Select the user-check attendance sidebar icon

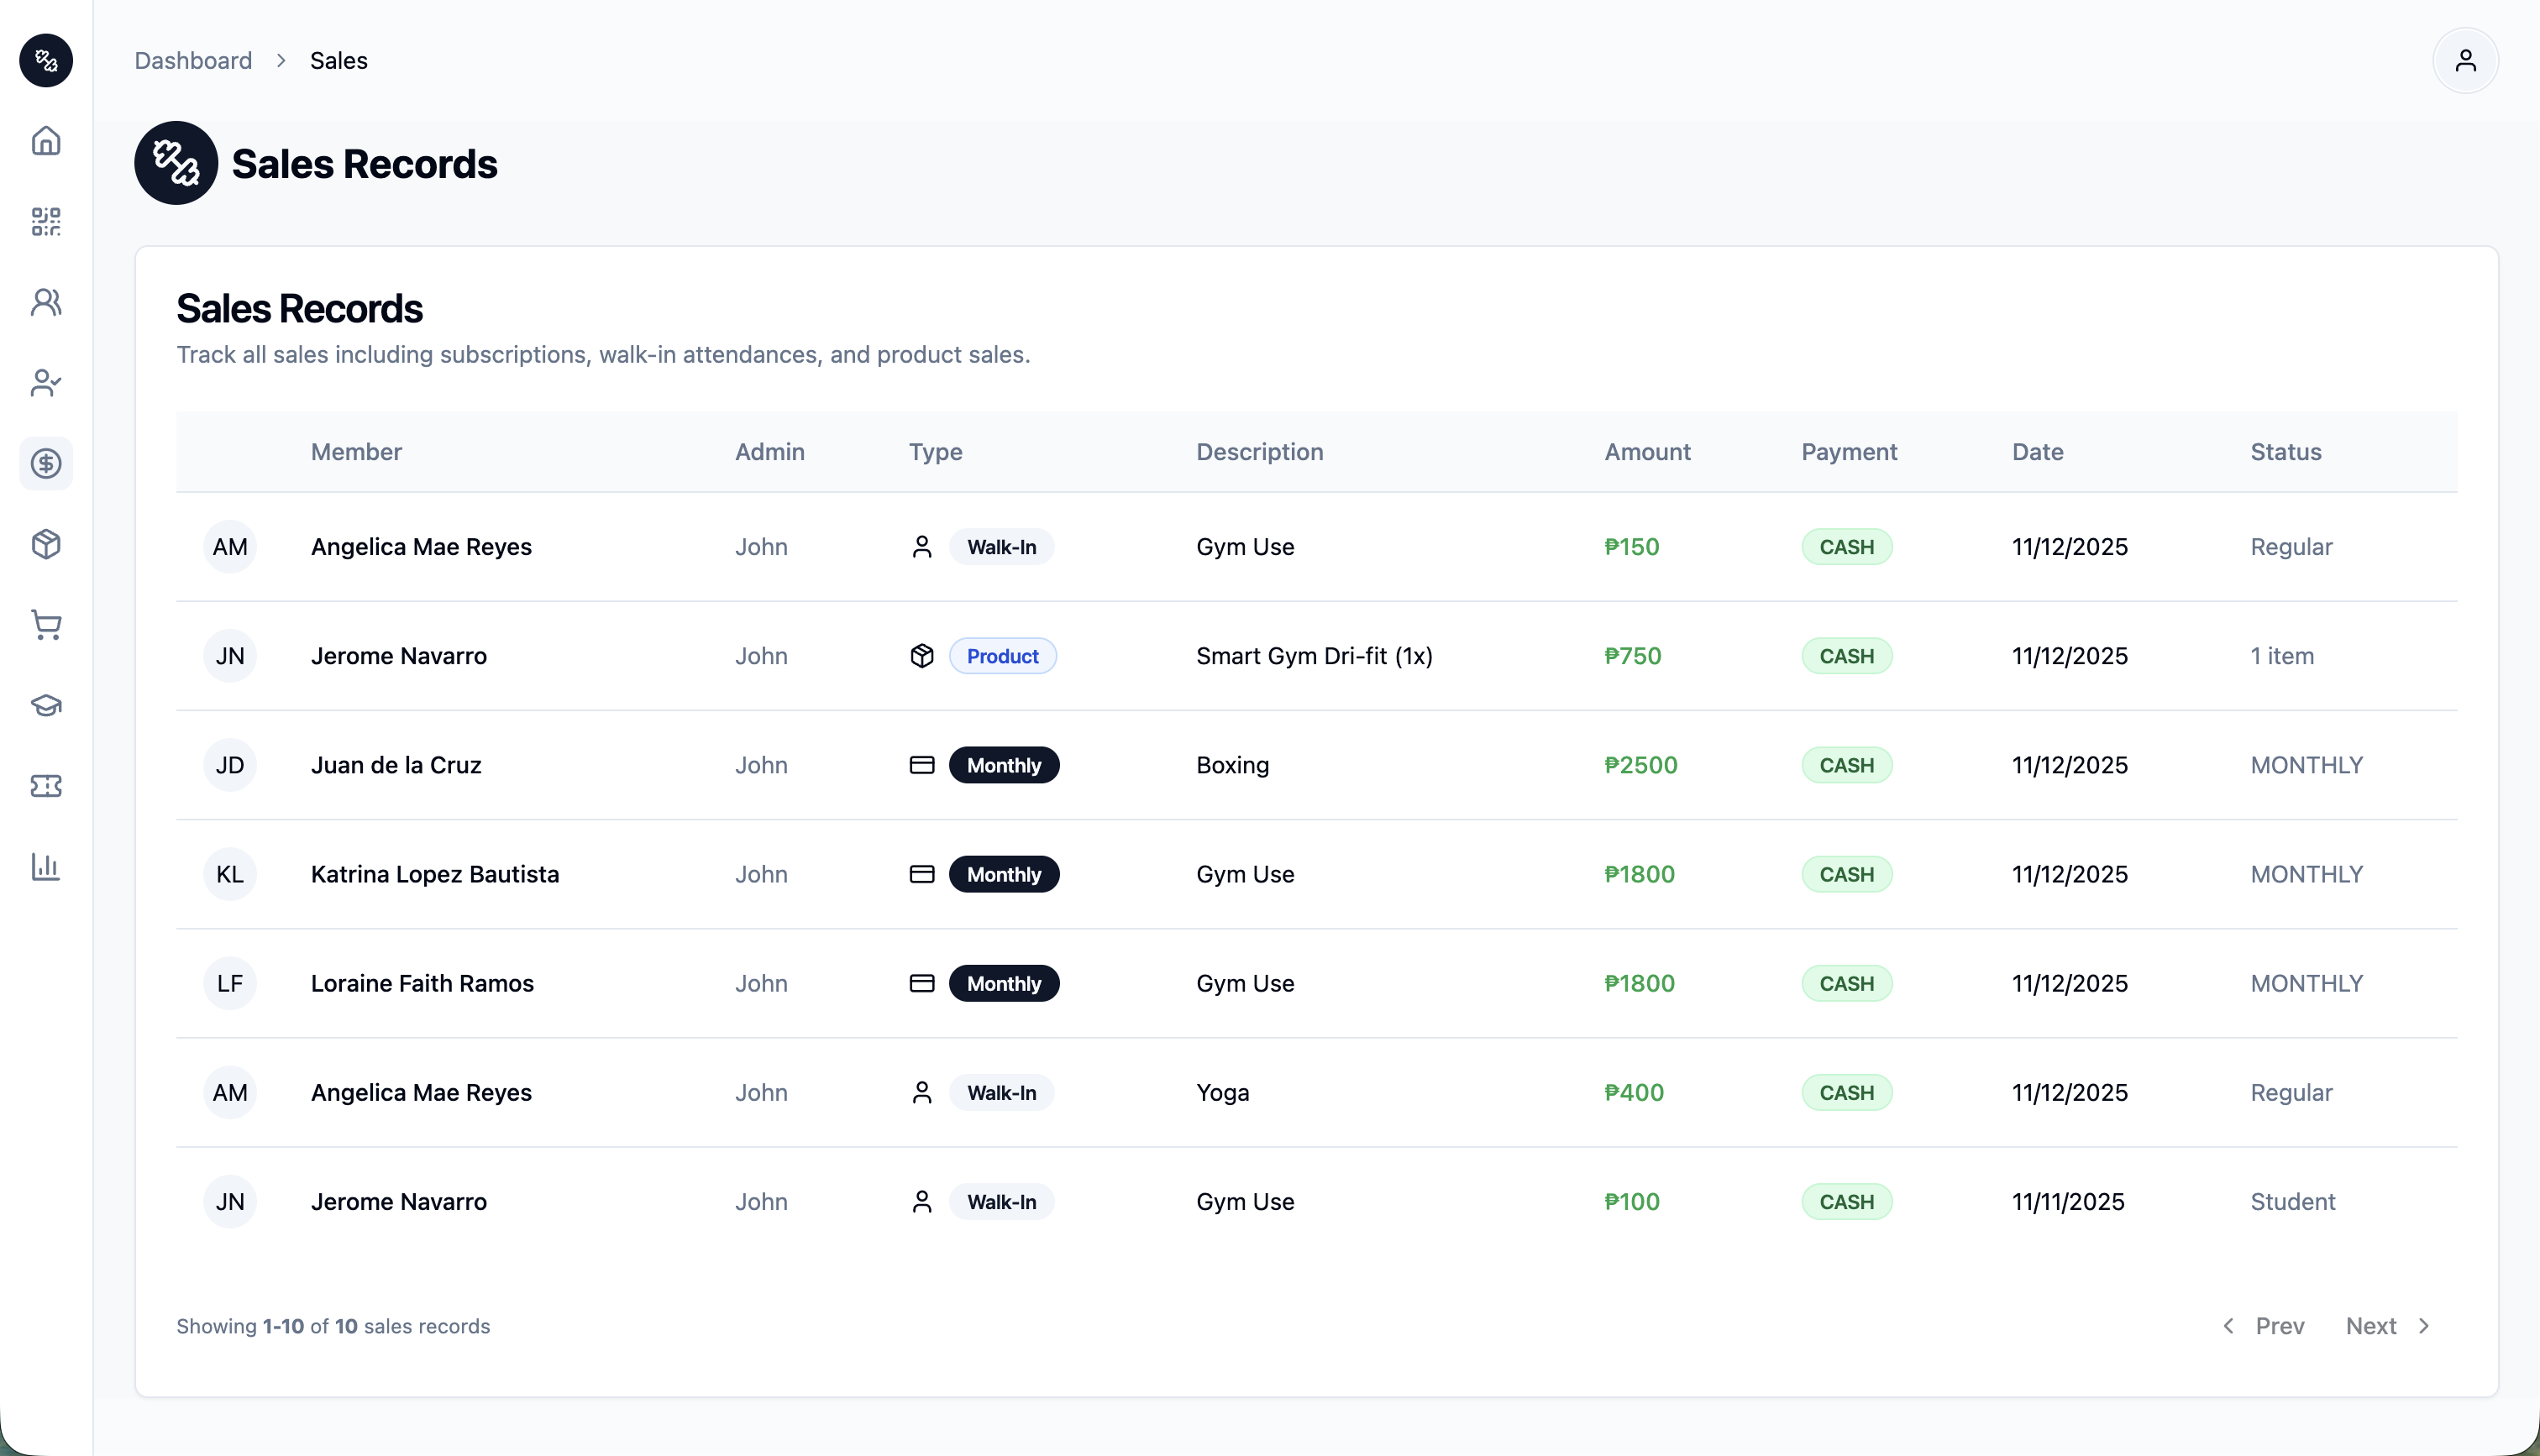click(x=46, y=383)
